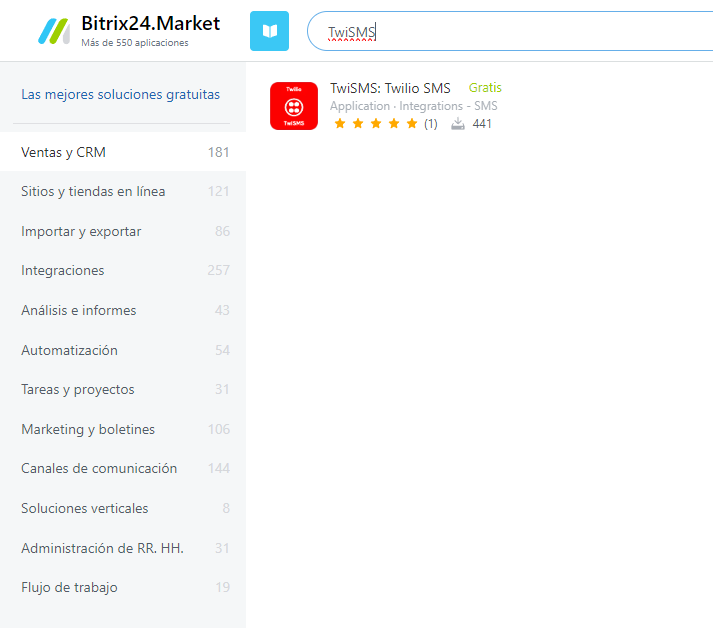
Task: Select Ventas y CRM category
Action: (63, 152)
